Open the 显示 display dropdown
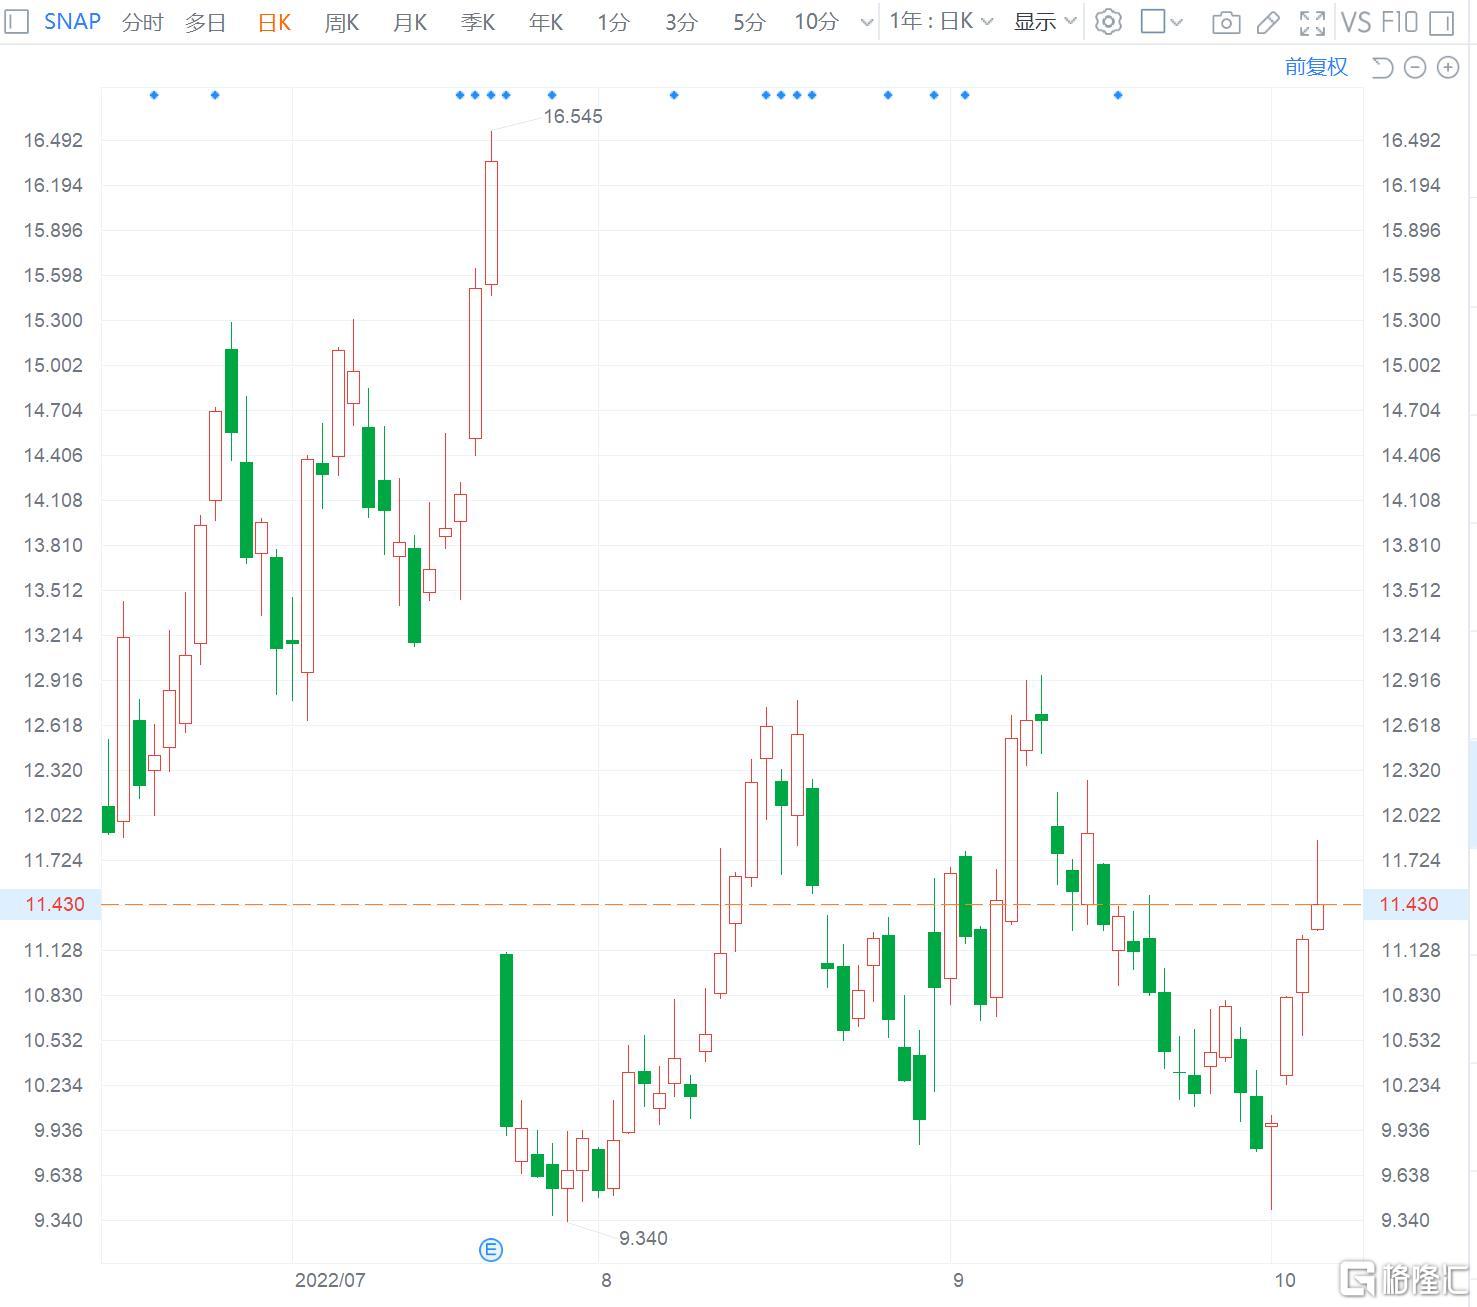This screenshot has width=1477, height=1307. click(x=1045, y=22)
